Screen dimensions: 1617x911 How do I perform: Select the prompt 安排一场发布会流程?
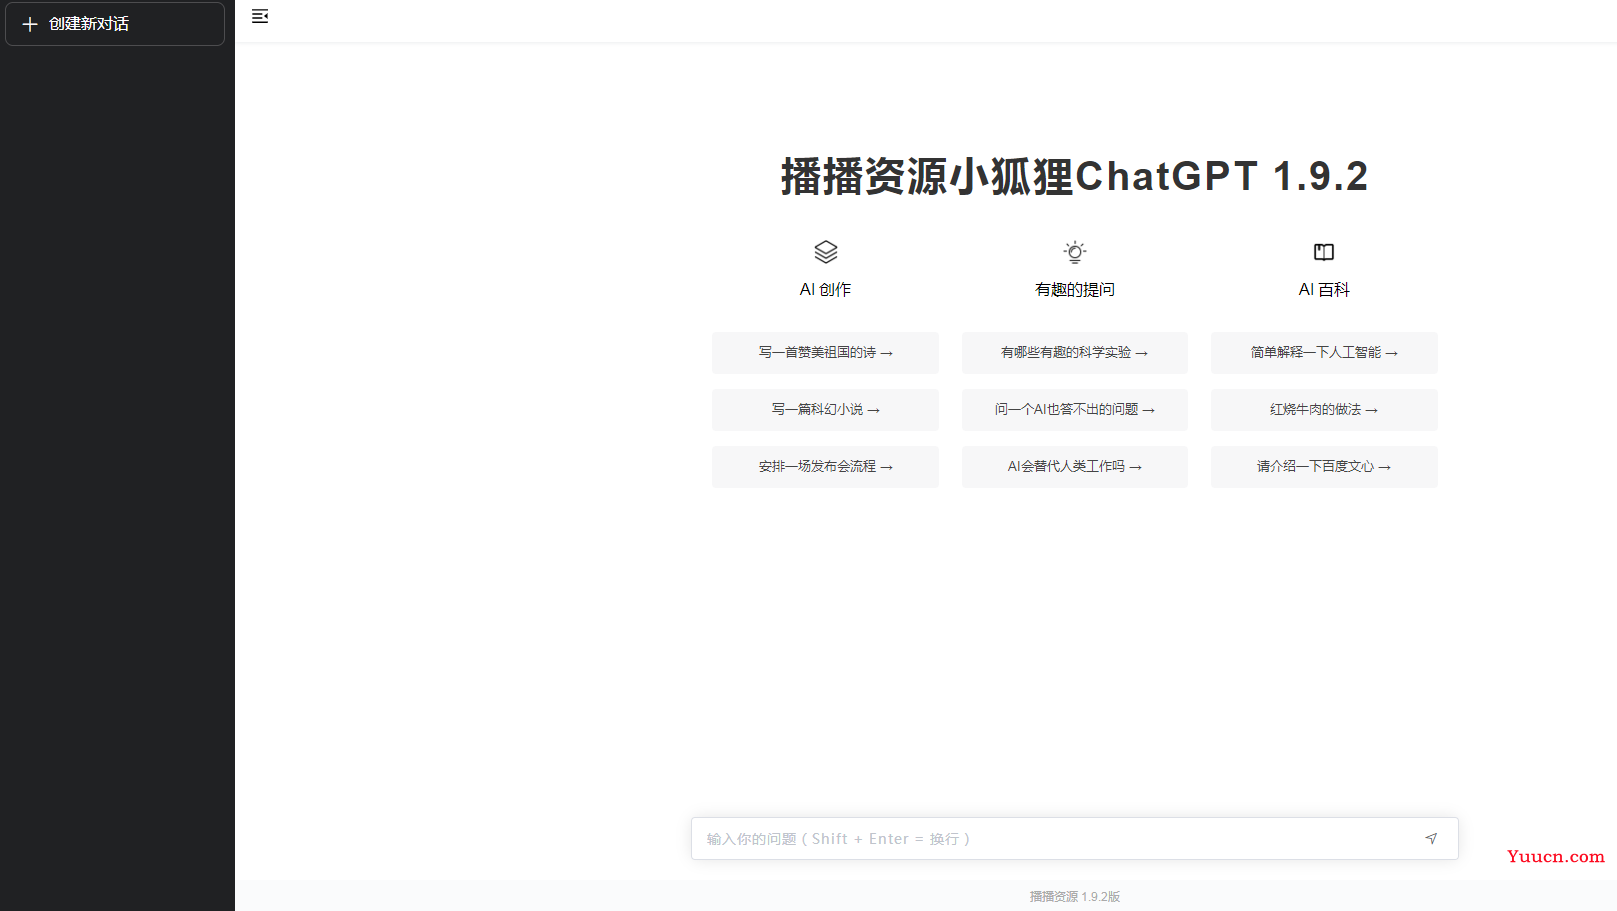(825, 467)
